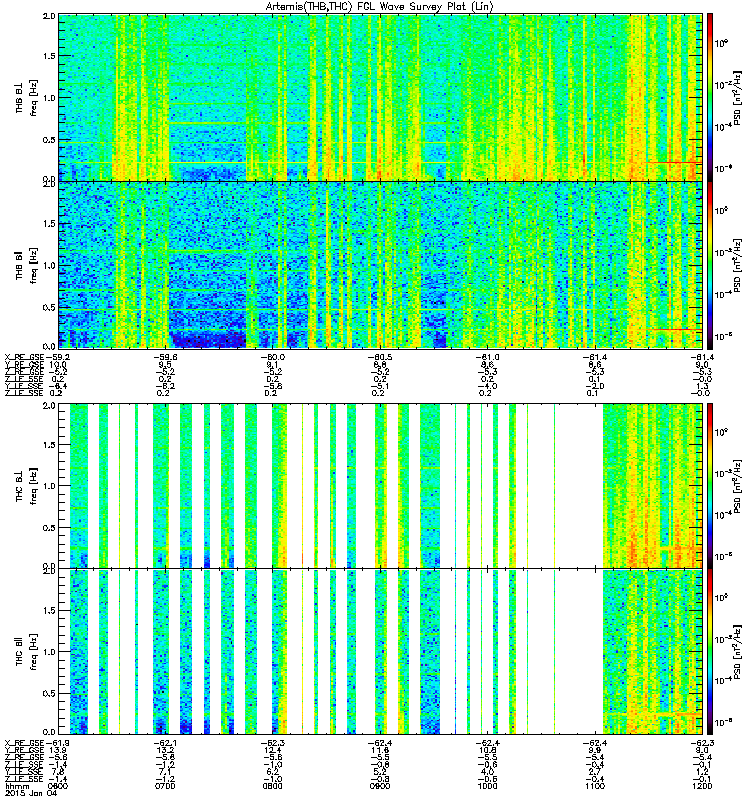Click the THC B⊥ panel color bar

pyautogui.click(x=710, y=485)
